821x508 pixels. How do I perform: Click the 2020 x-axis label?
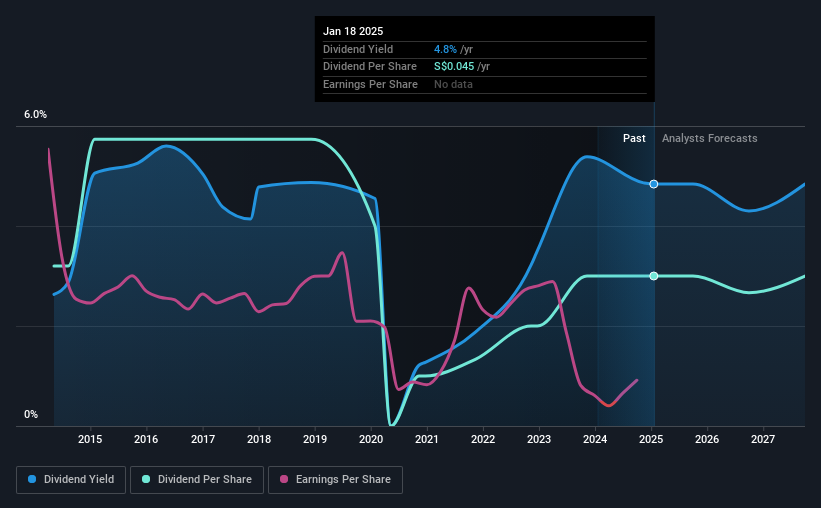(371, 439)
